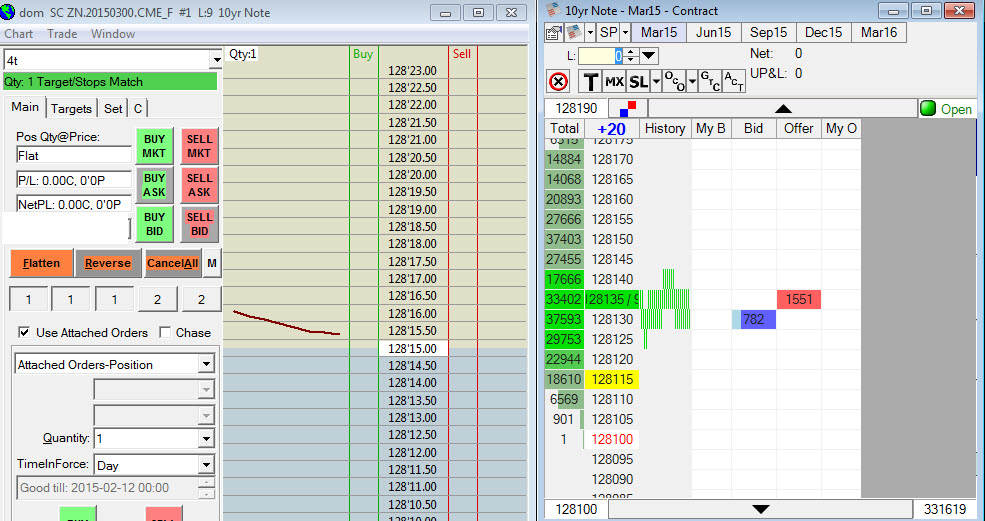
Task: Click the CancelAll button
Action: click(x=173, y=263)
